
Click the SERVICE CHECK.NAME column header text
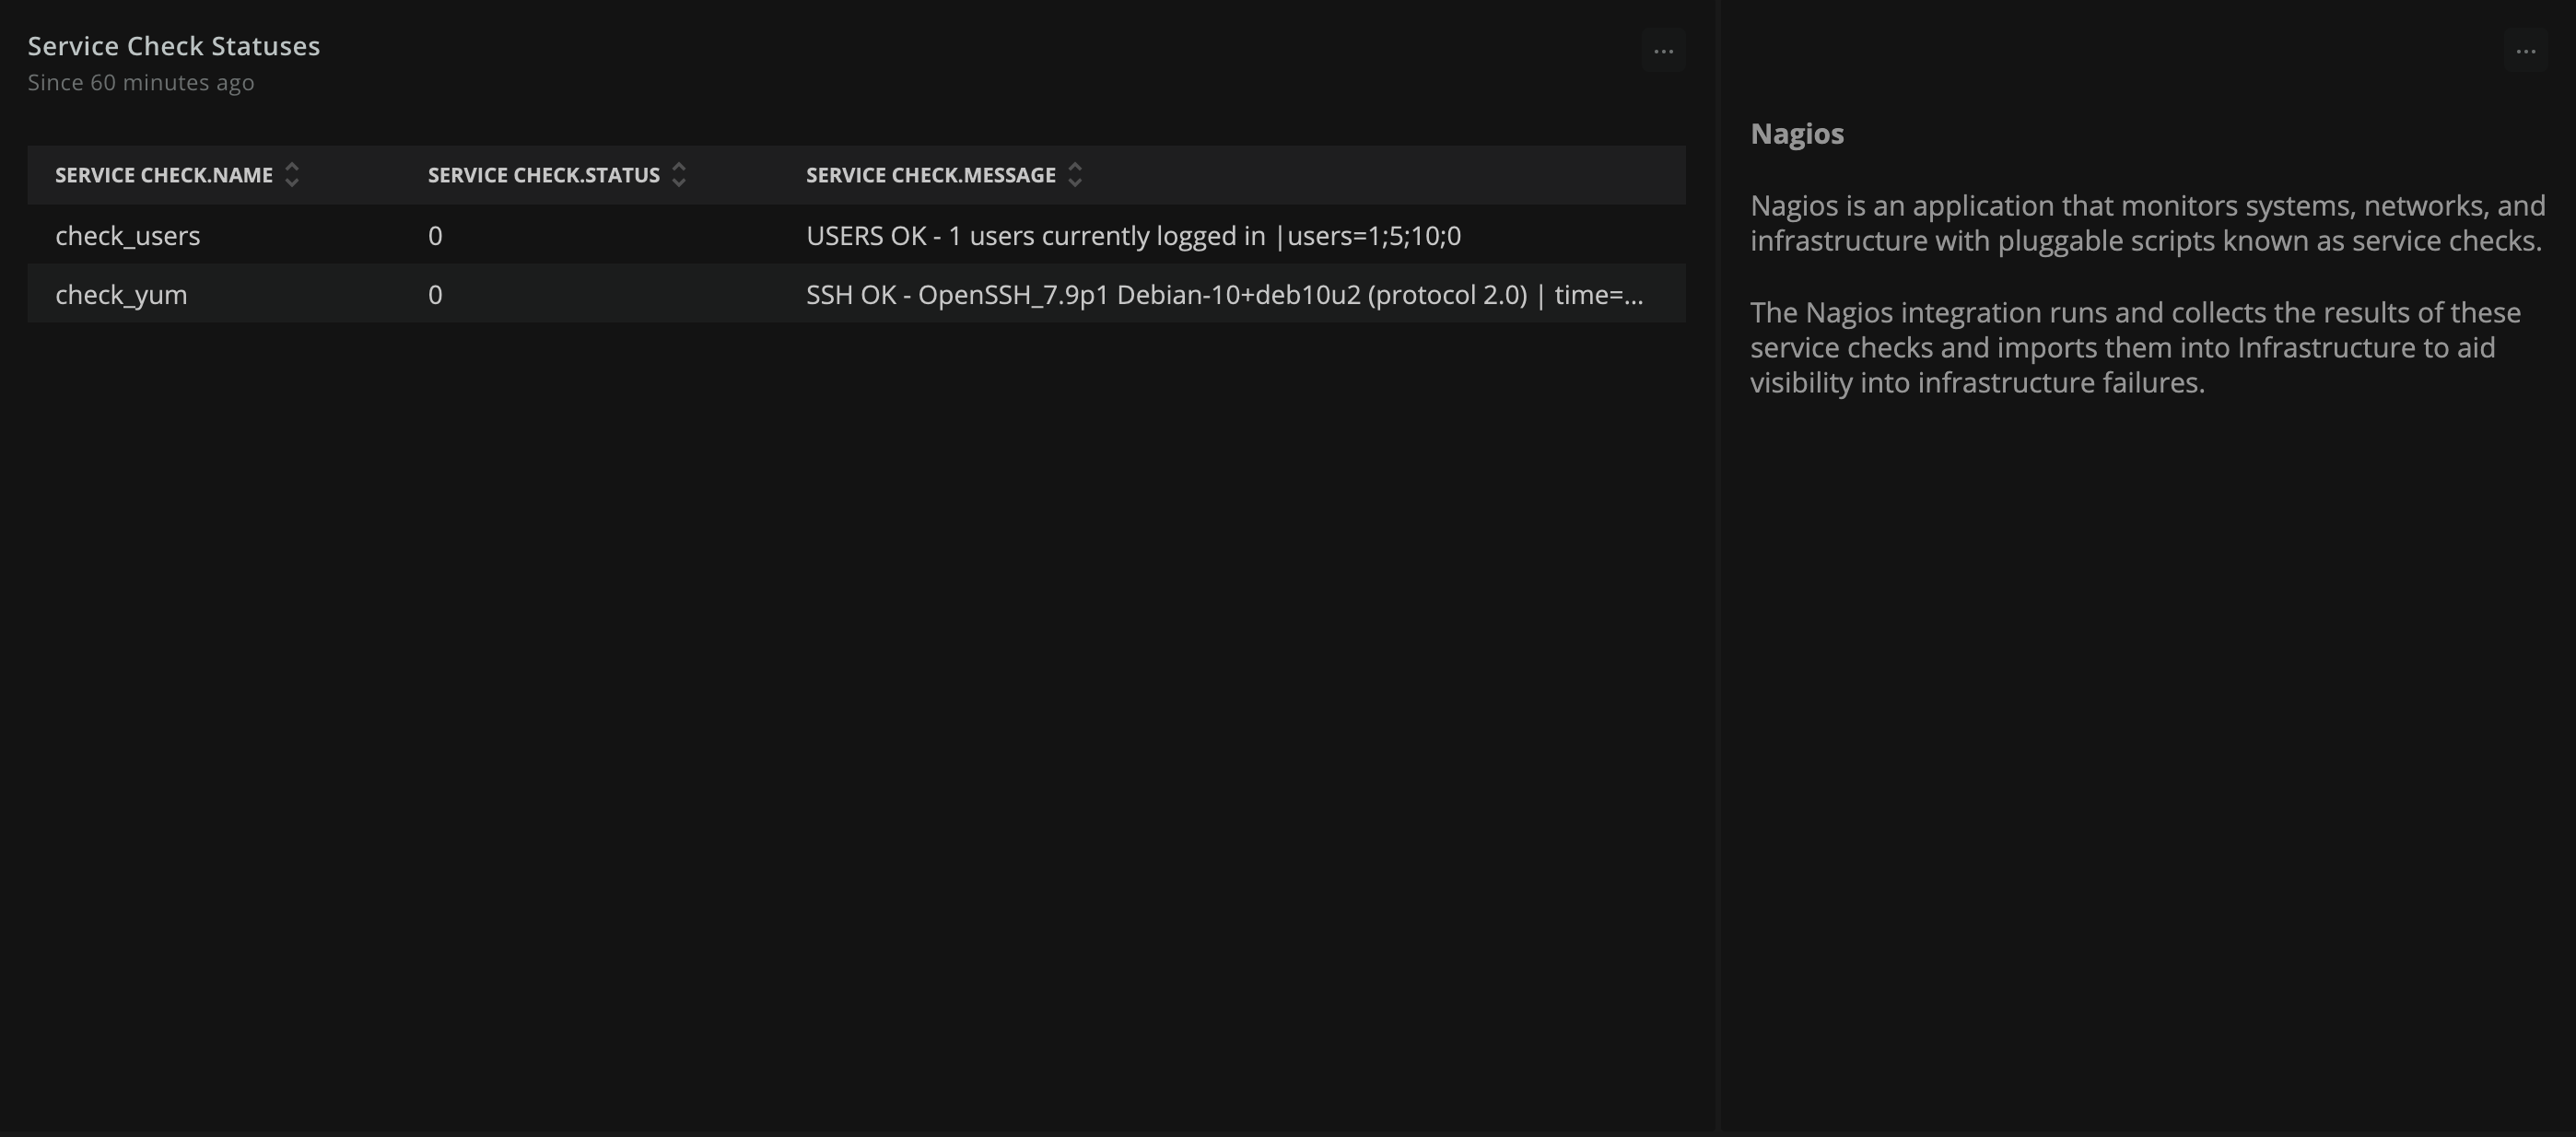tap(164, 175)
